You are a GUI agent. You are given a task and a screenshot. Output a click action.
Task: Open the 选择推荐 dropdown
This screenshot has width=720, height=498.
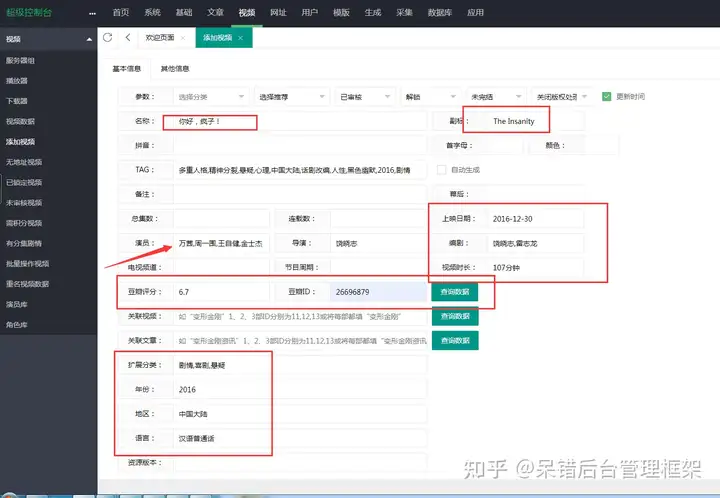292,97
